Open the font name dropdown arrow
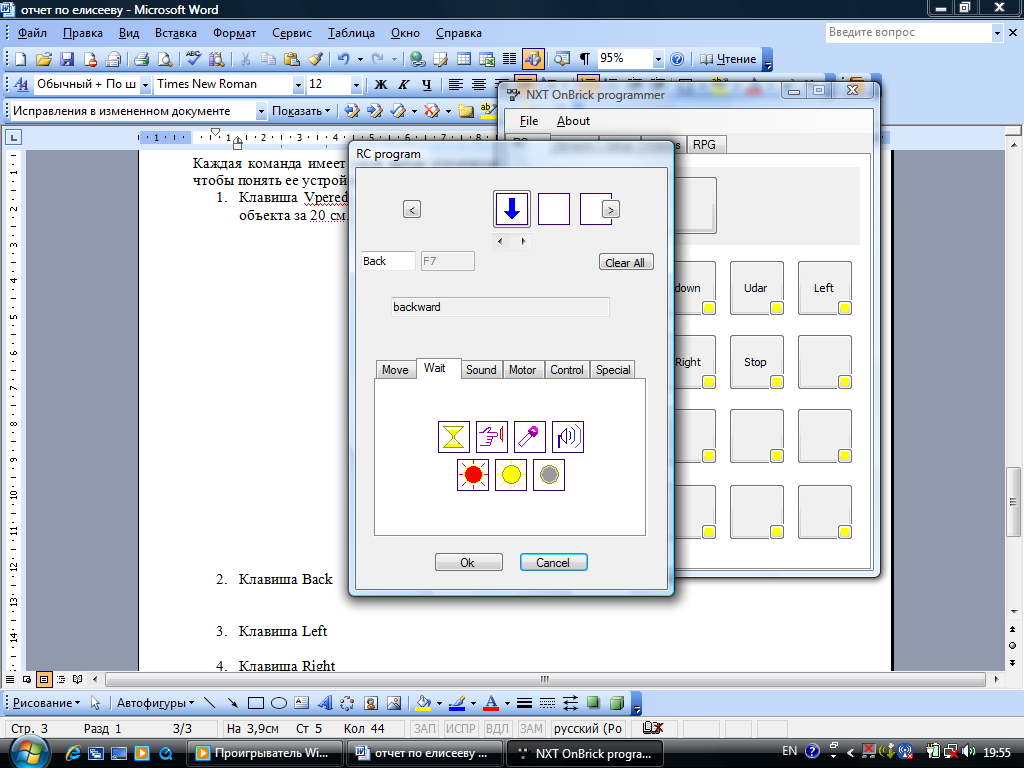The height and width of the screenshot is (768, 1024). pyautogui.click(x=298, y=85)
